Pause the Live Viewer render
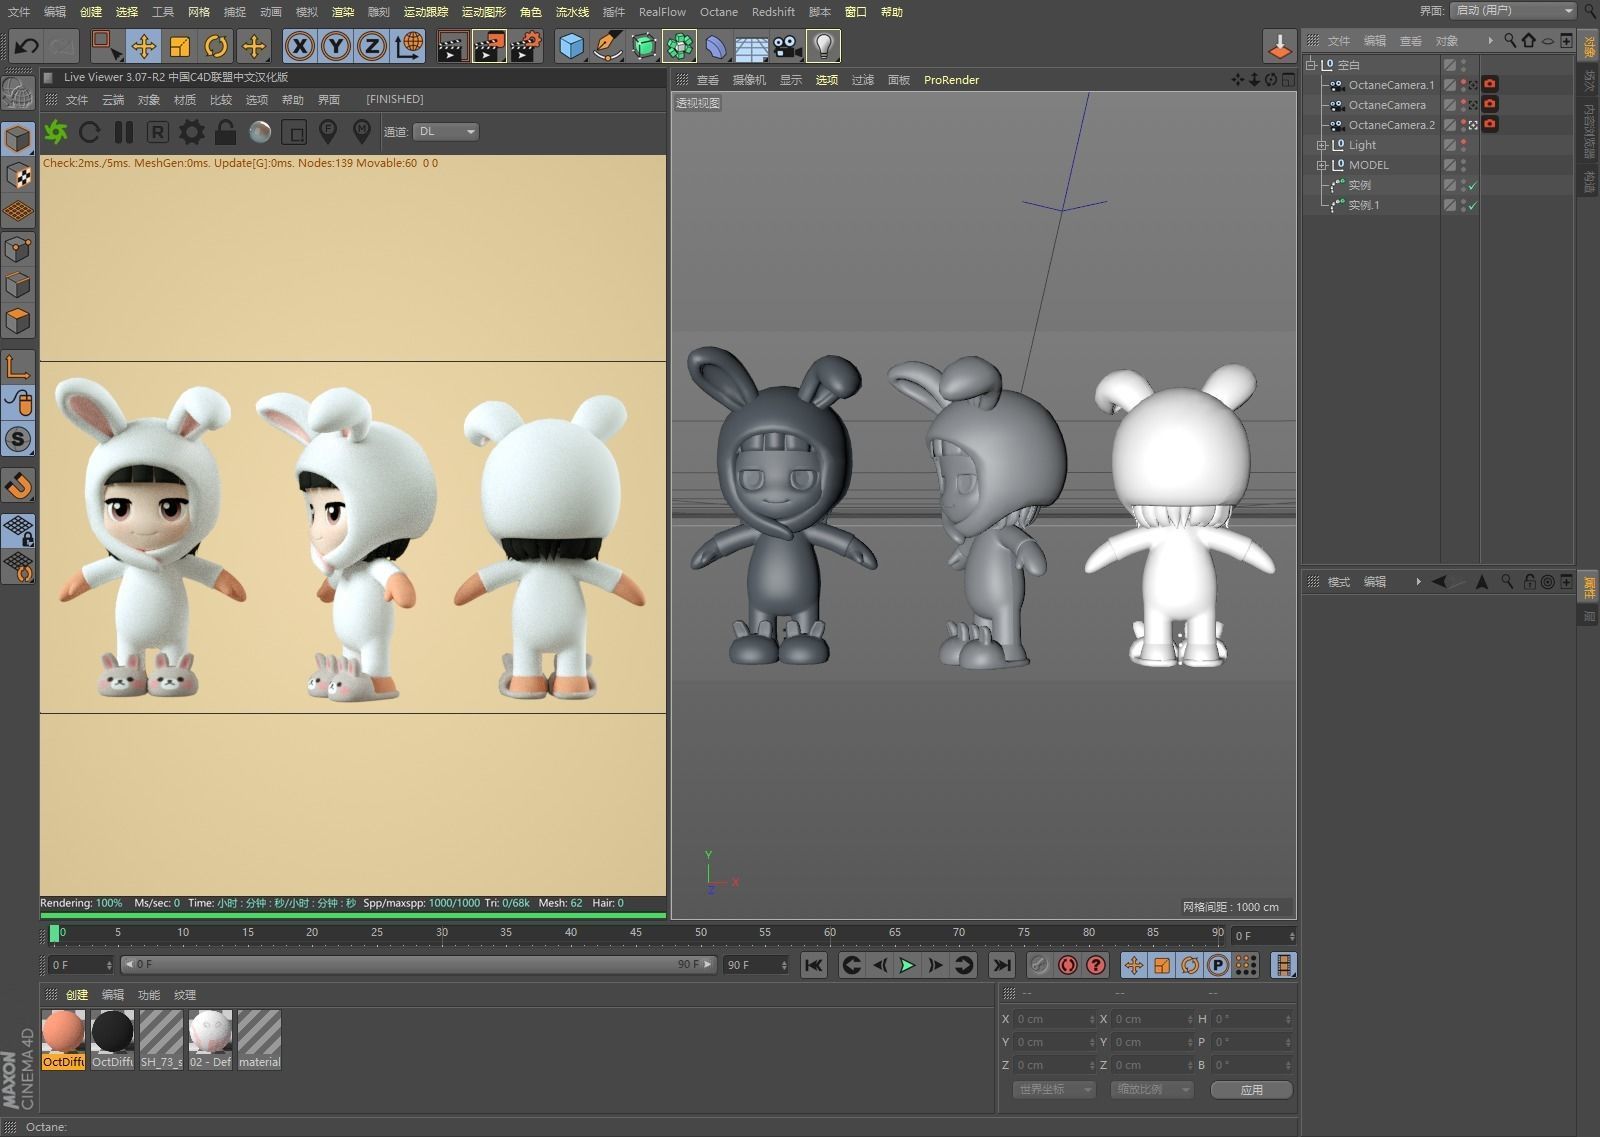This screenshot has height=1137, width=1600. tap(124, 132)
